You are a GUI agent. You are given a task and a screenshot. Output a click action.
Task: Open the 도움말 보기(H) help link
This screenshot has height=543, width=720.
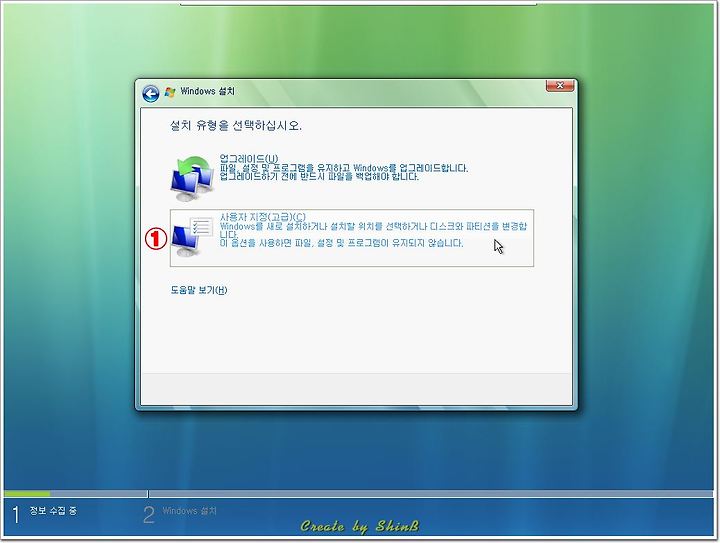pos(199,290)
